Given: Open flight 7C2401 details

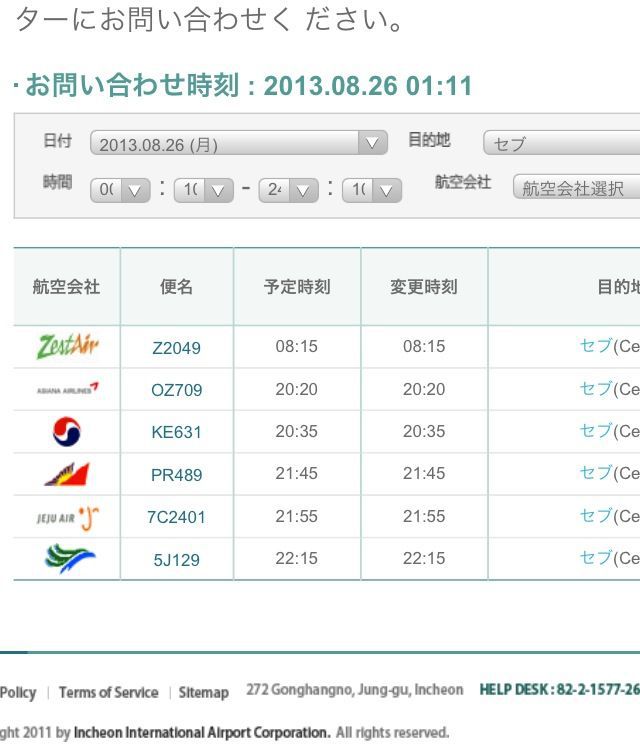Looking at the screenshot, I should [x=176, y=517].
